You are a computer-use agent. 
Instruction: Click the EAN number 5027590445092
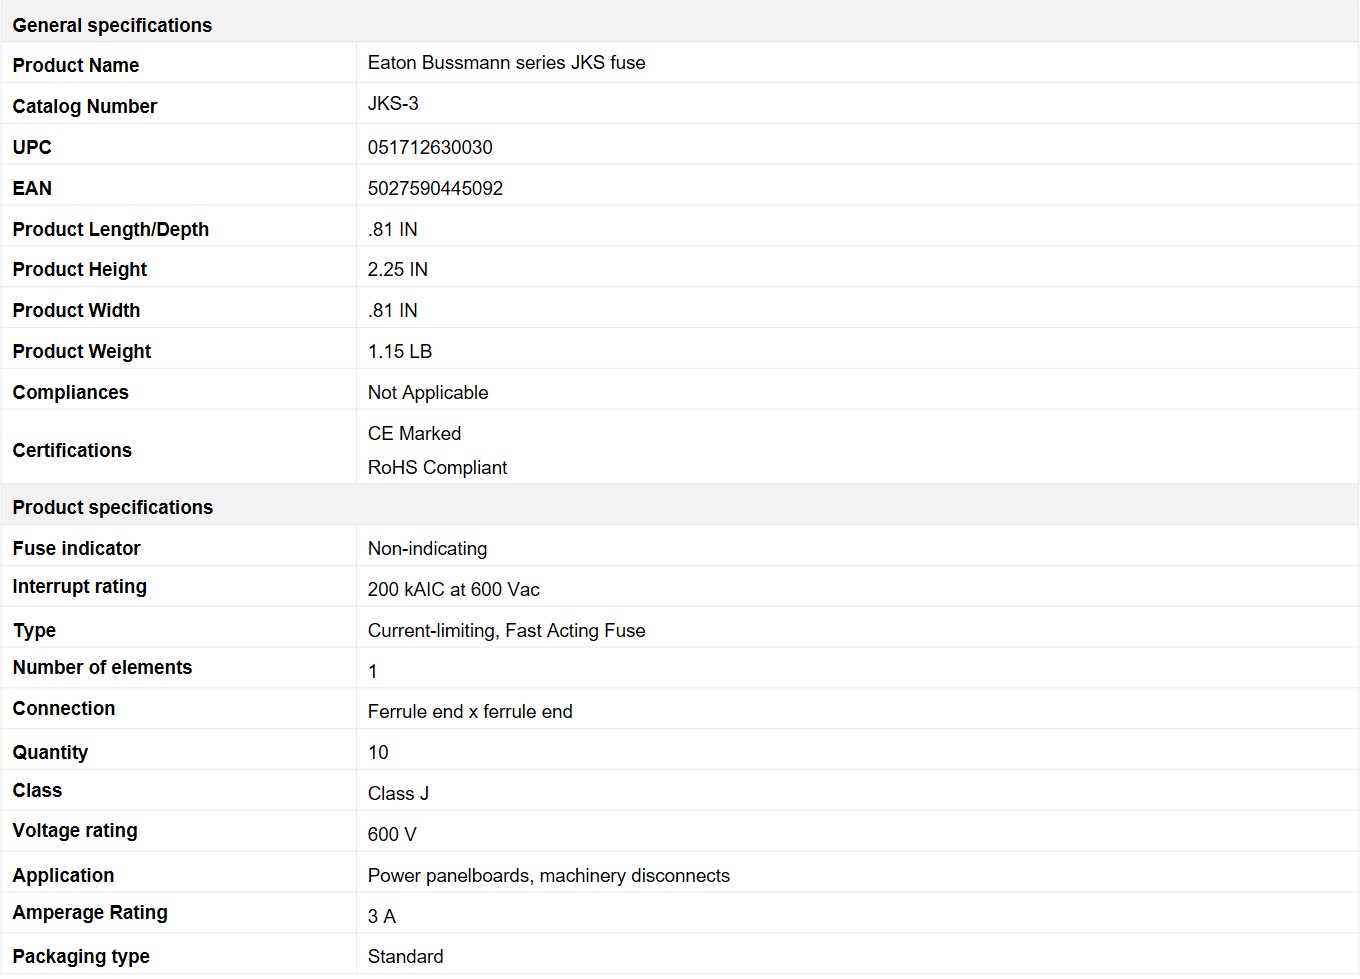435,188
